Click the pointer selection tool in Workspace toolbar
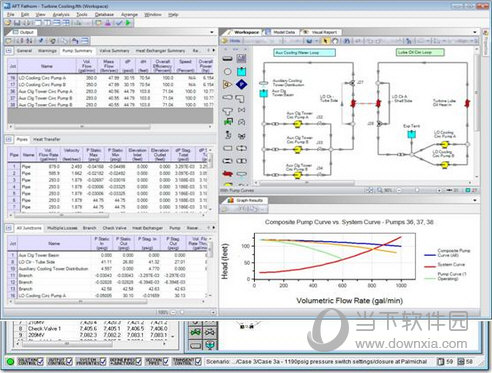Screen dimensions: 492x373 tap(326, 41)
